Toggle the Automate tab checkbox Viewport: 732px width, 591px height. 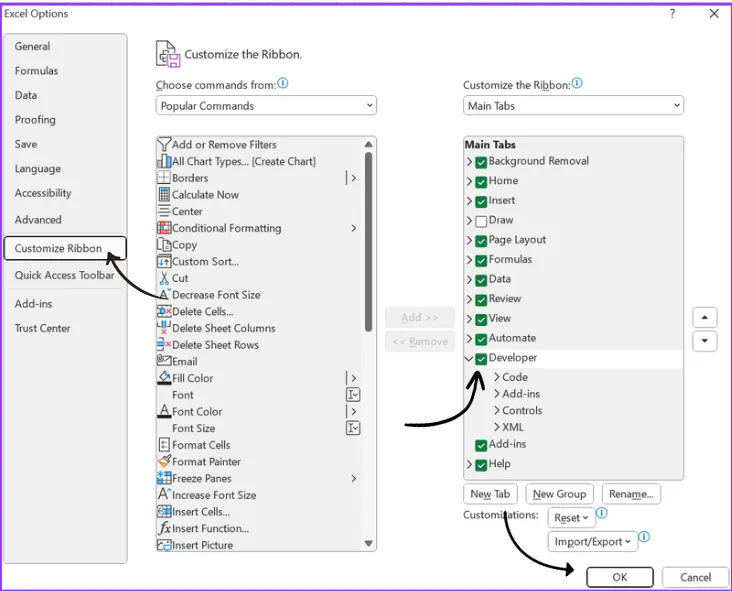click(481, 339)
